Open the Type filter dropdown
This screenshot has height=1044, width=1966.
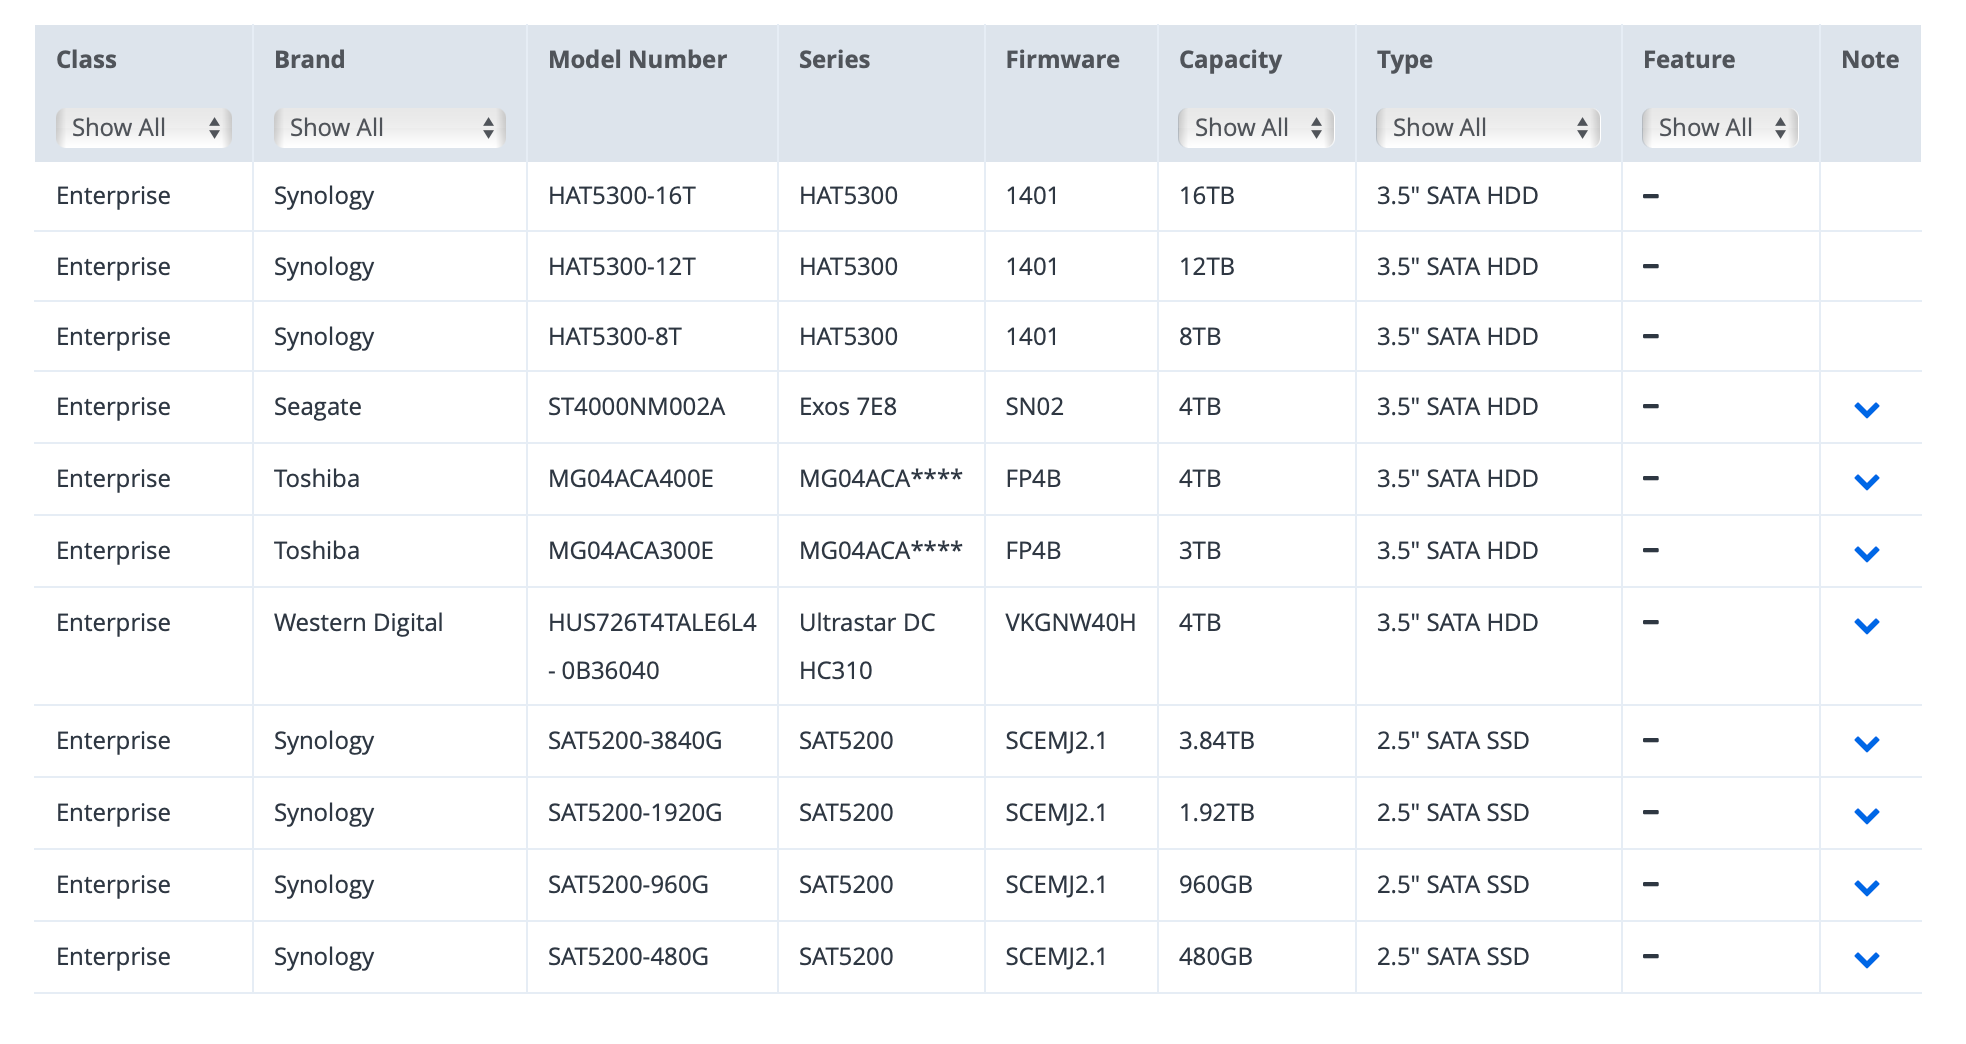click(x=1488, y=128)
